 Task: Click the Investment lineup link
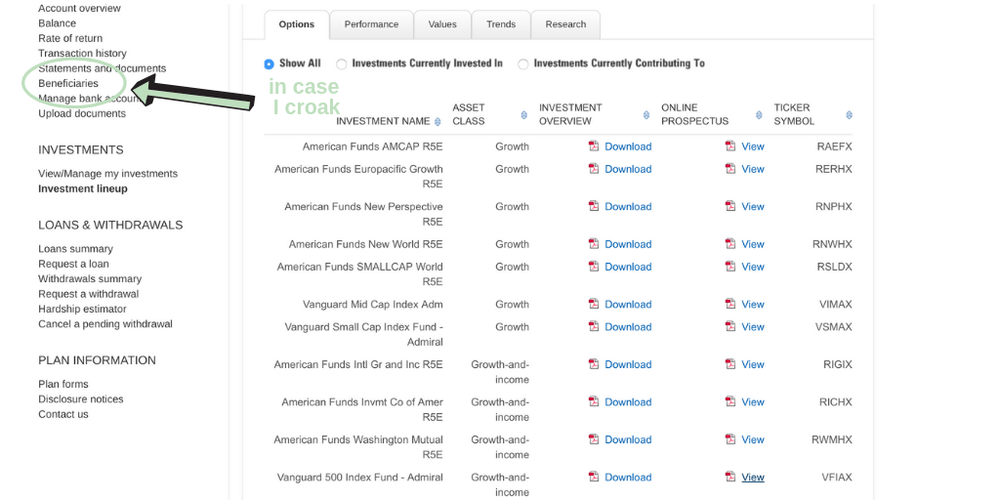pos(83,188)
